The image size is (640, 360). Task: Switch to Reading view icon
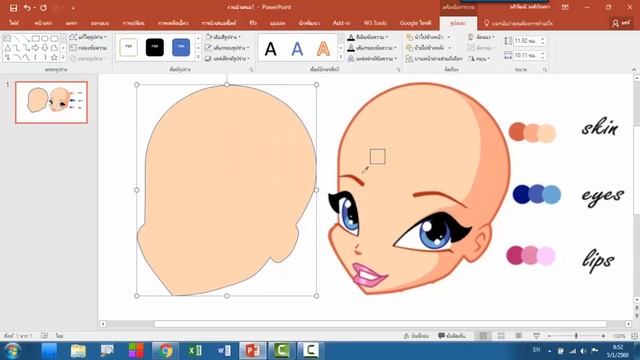click(519, 336)
